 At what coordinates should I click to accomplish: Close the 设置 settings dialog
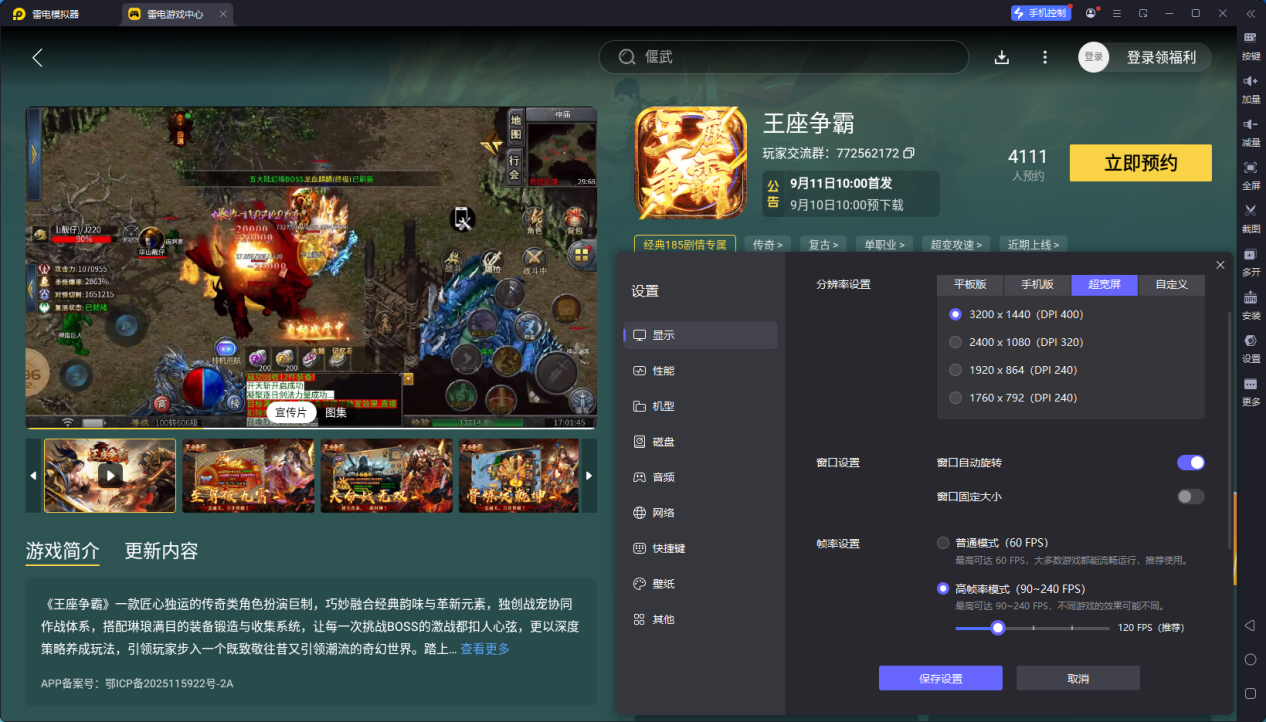click(x=1220, y=265)
